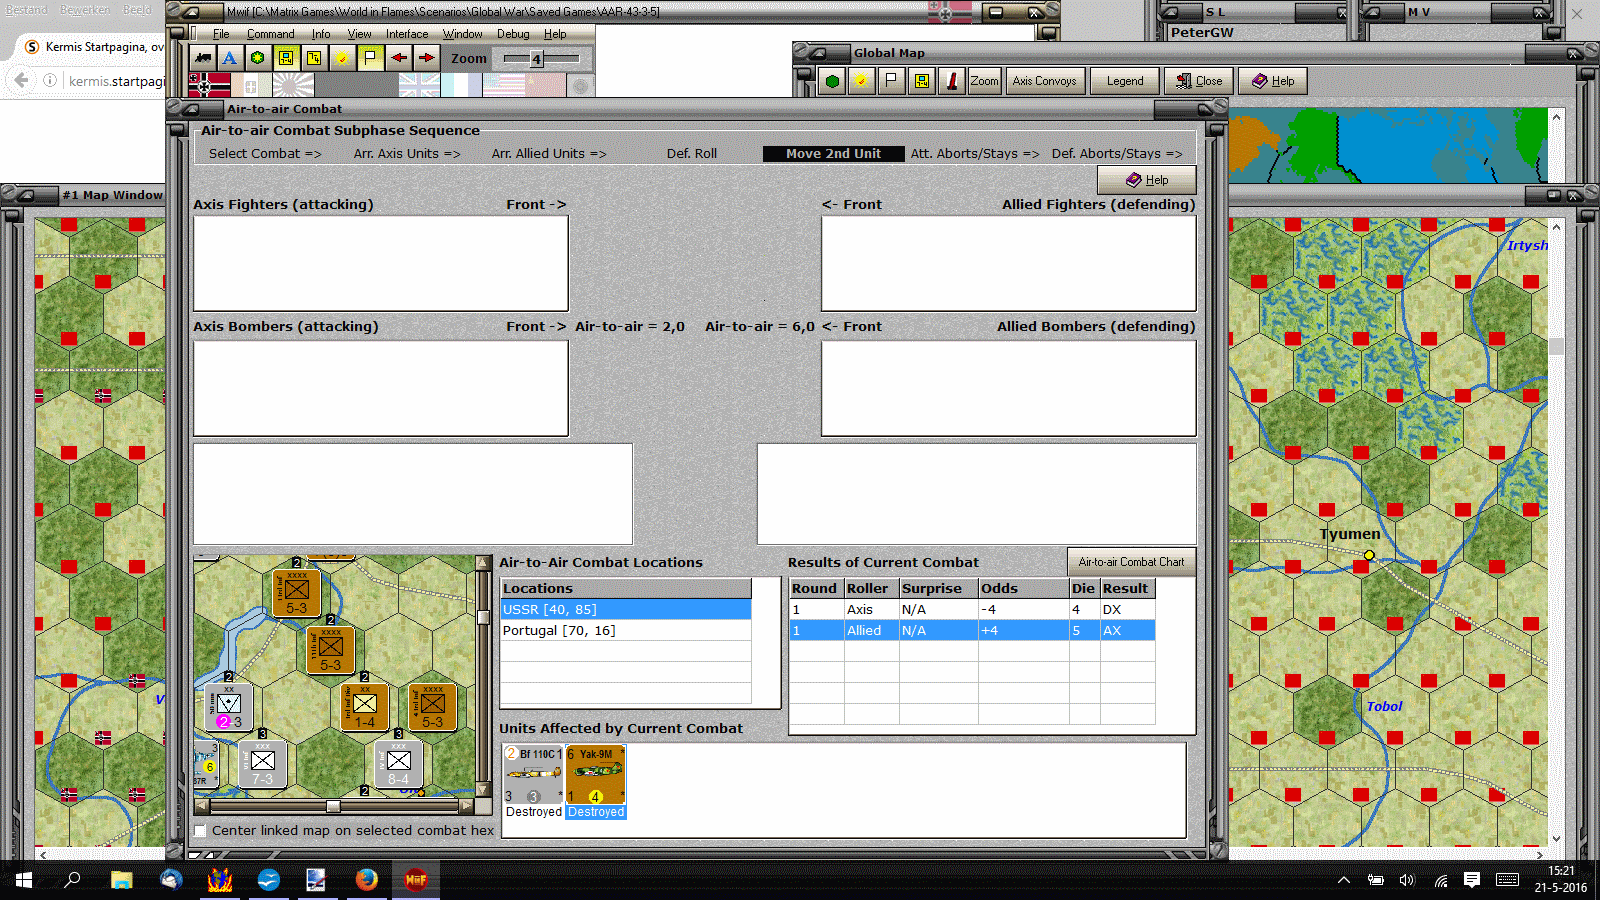Open the Legend in Global Map
Viewport: 1600px width, 900px height.
pos(1125,81)
